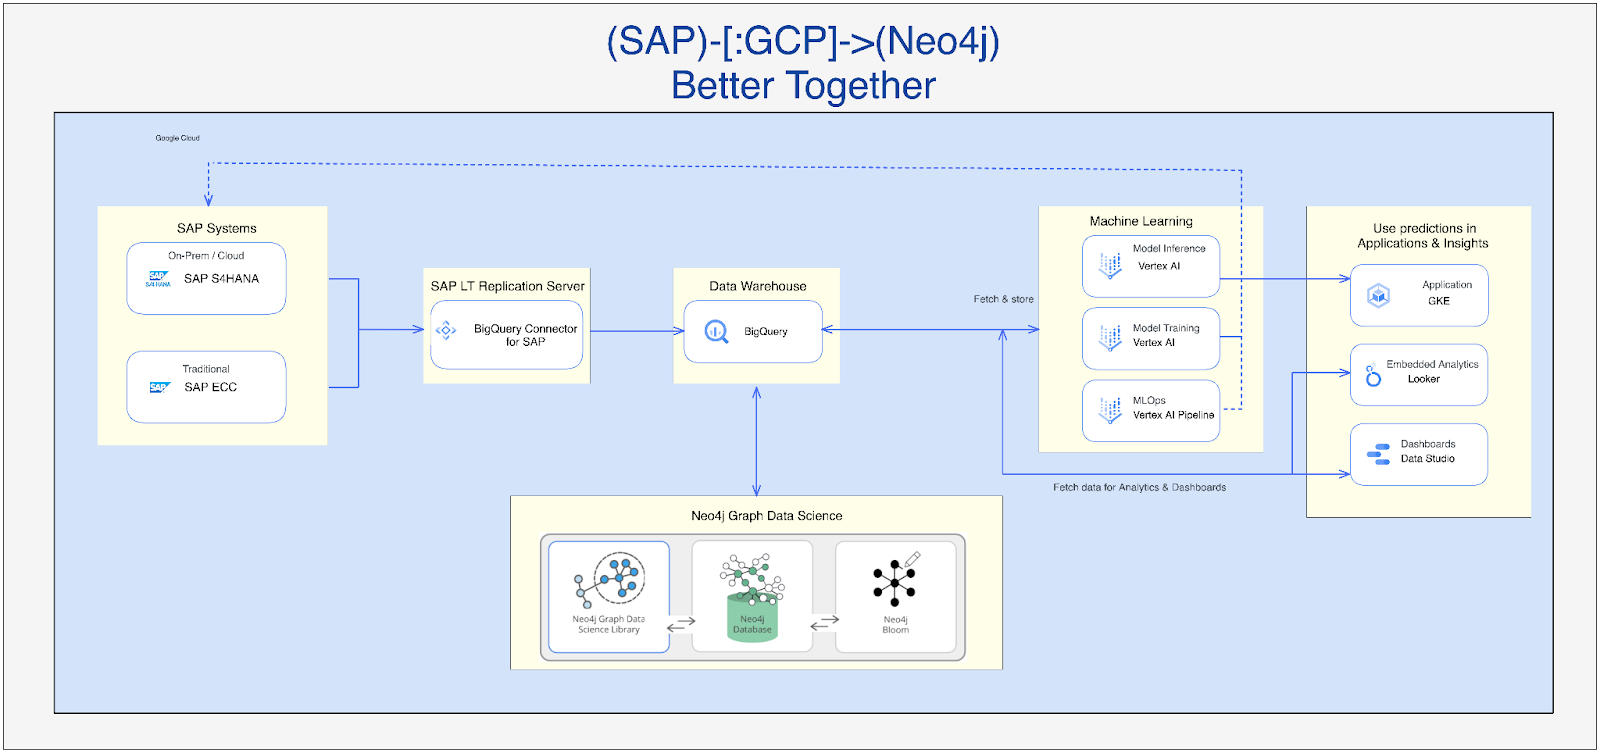Select the SAP ECC text
This screenshot has width=1600, height=753.
click(211, 387)
